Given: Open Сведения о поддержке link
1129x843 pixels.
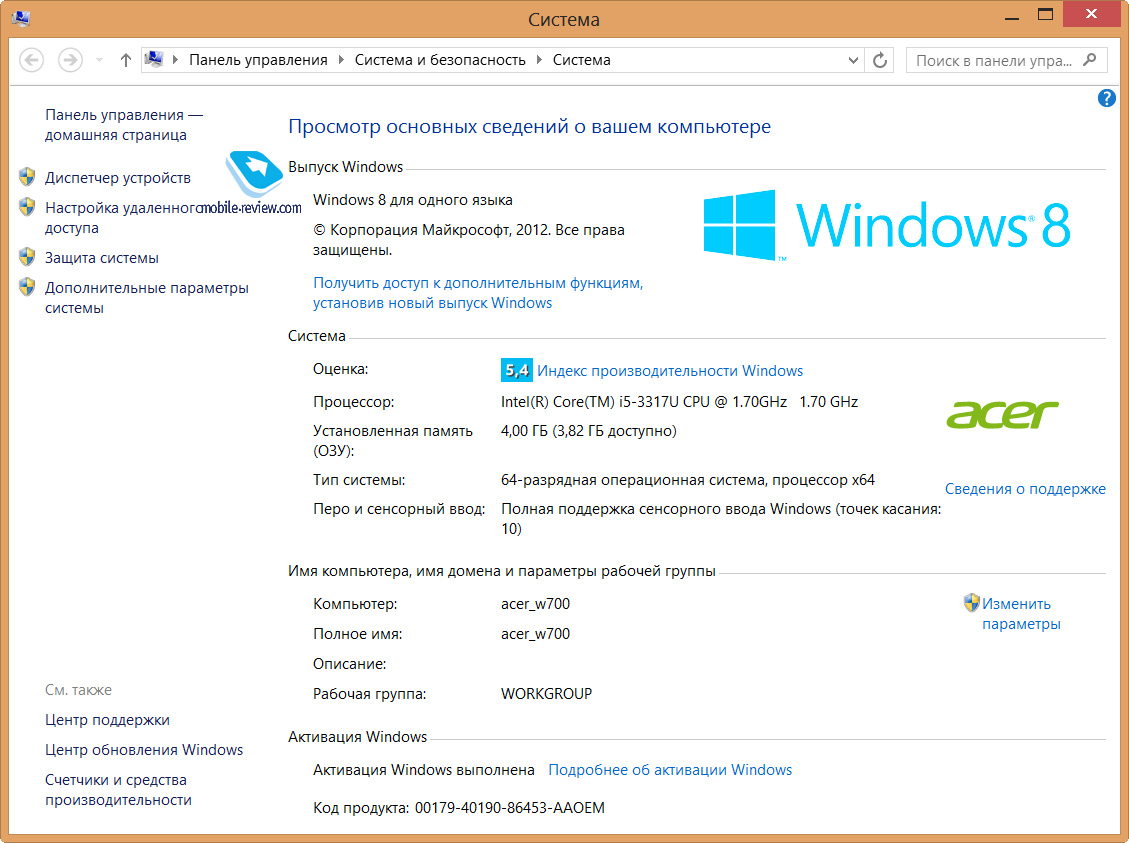Looking at the screenshot, I should point(1025,489).
